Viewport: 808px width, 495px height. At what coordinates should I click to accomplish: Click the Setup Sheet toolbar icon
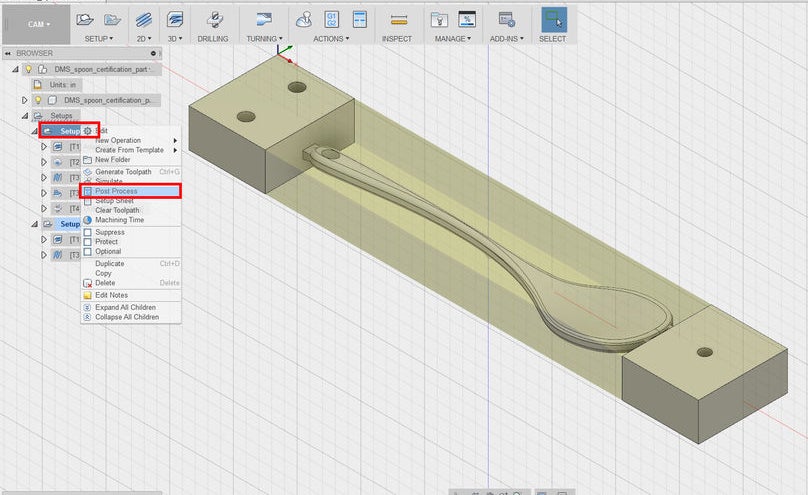pos(359,20)
